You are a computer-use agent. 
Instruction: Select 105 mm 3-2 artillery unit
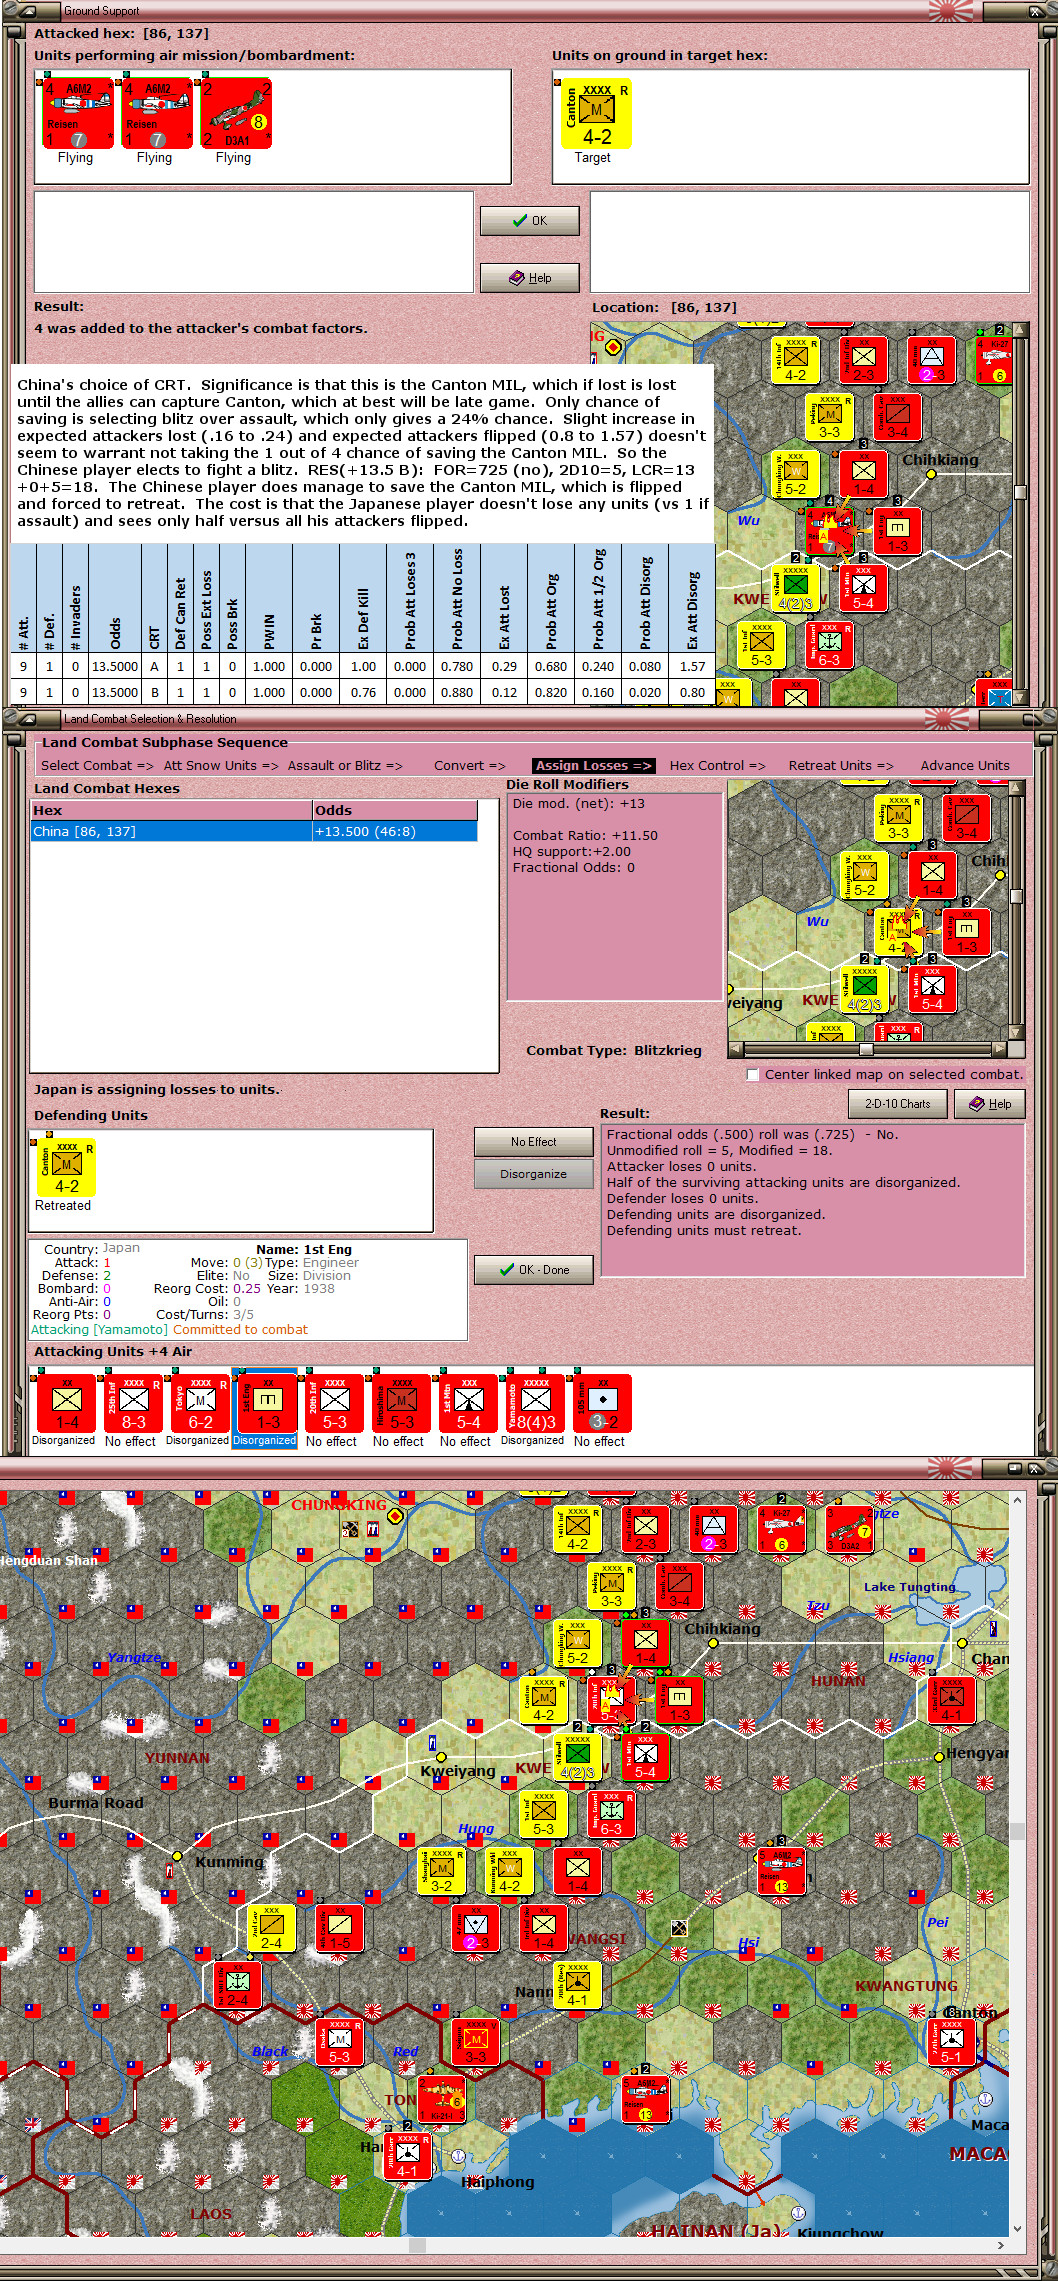603,1403
